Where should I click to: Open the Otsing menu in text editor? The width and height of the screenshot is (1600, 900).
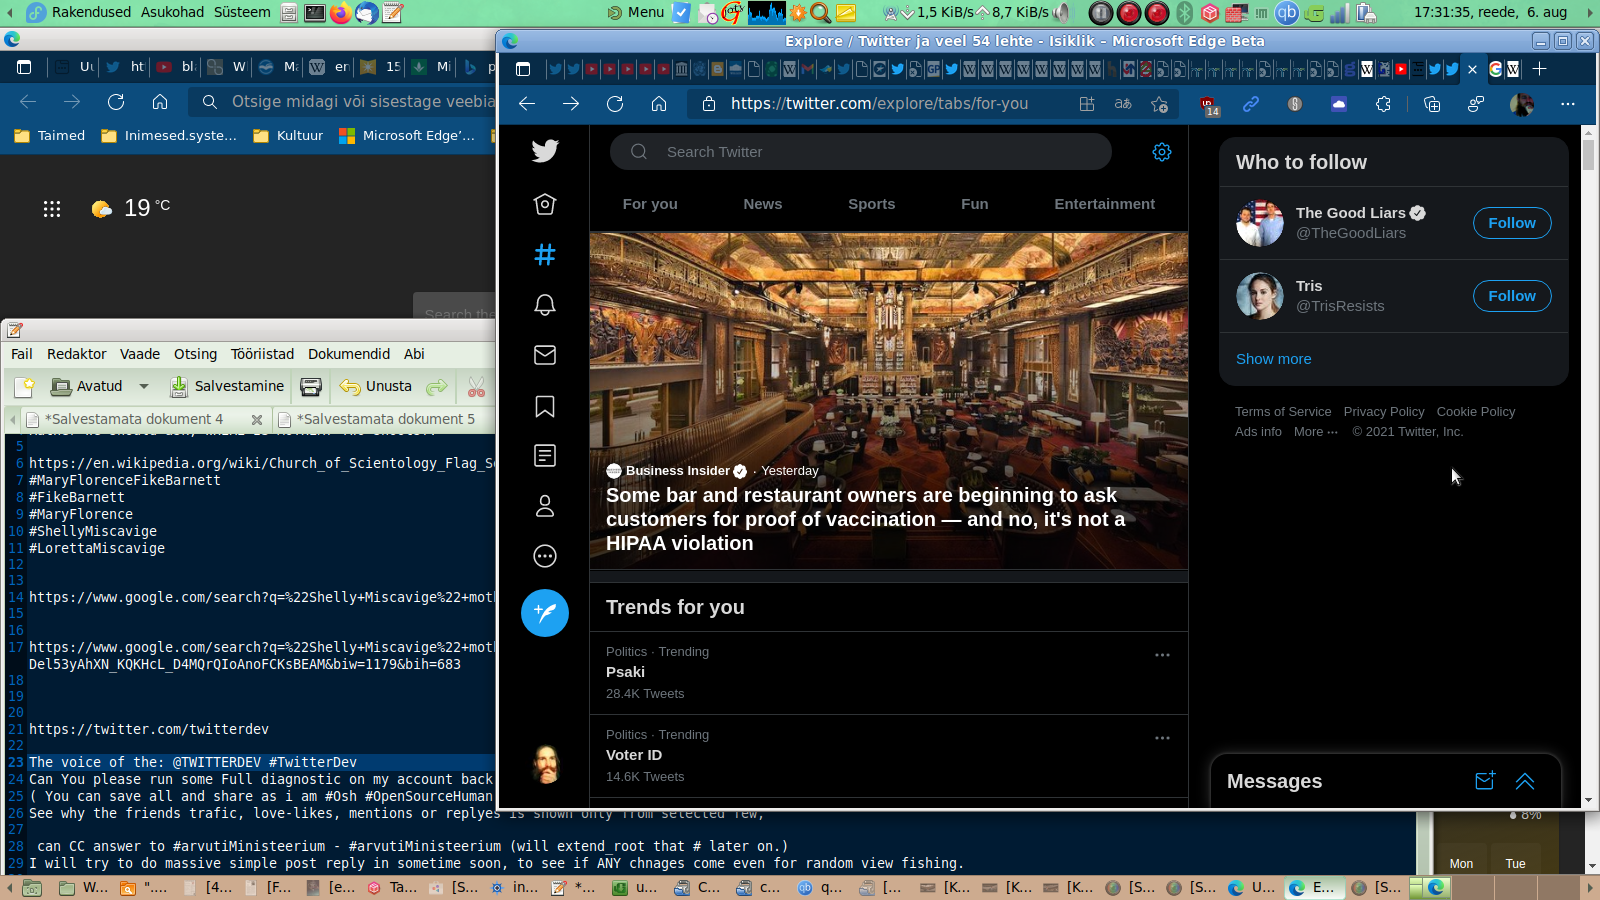click(x=195, y=354)
